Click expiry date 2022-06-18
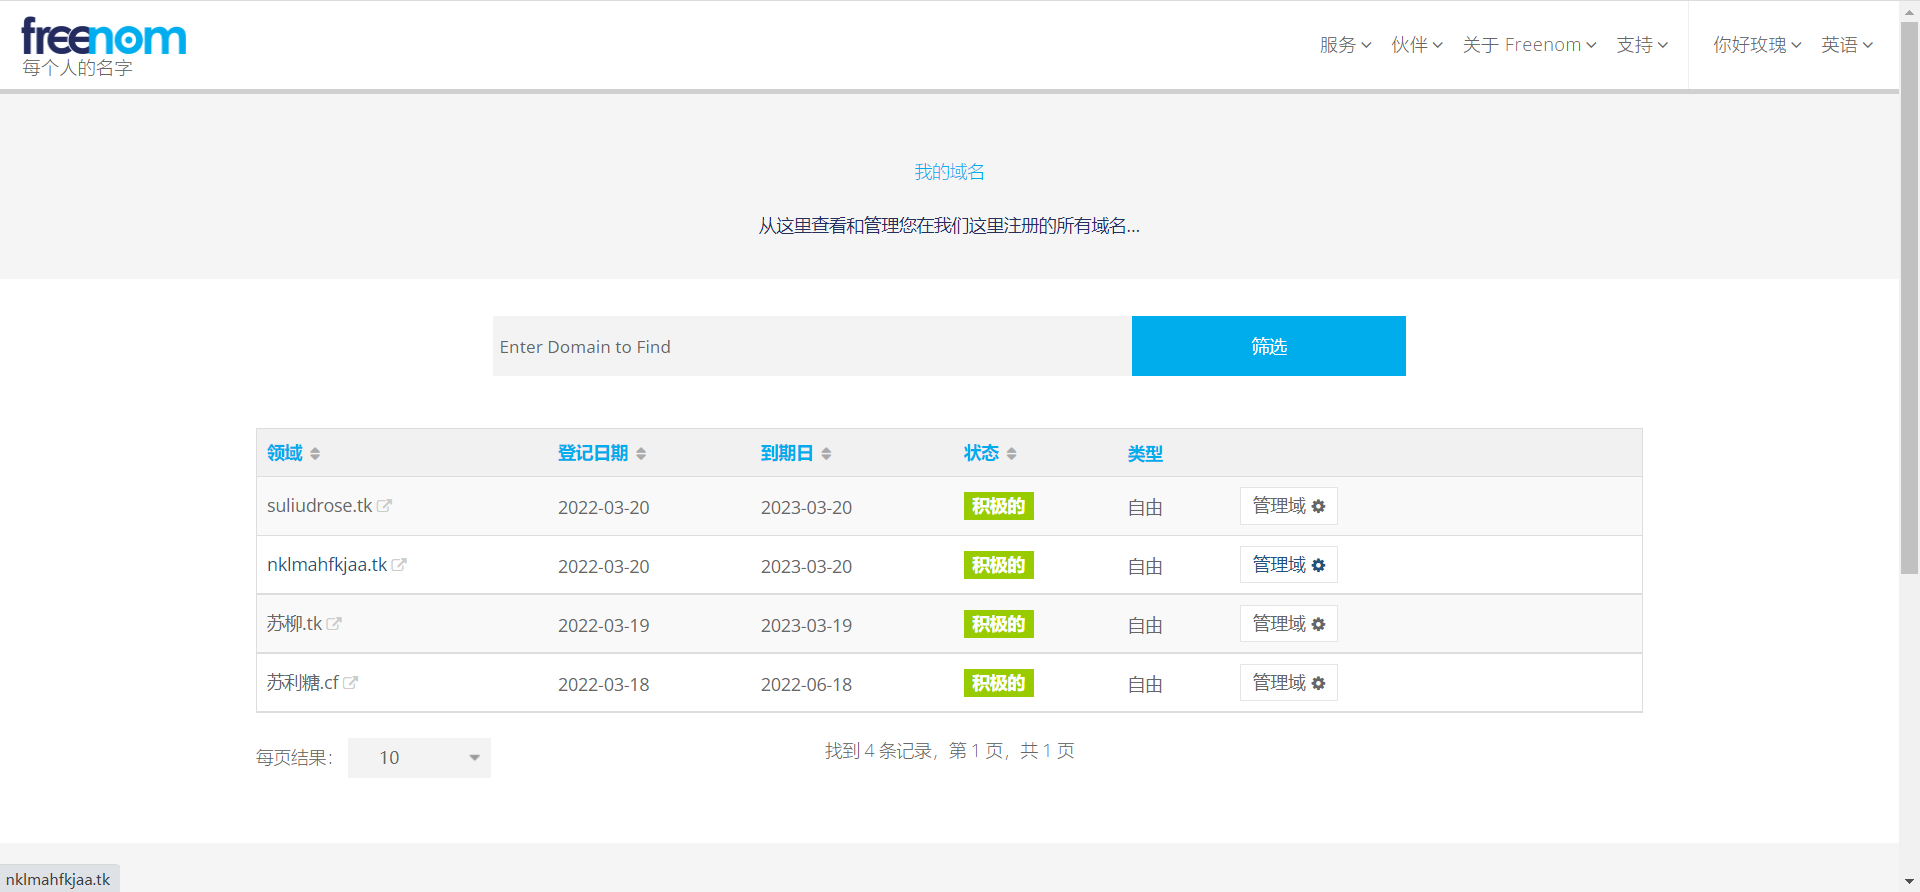This screenshot has width=1920, height=892. click(806, 685)
